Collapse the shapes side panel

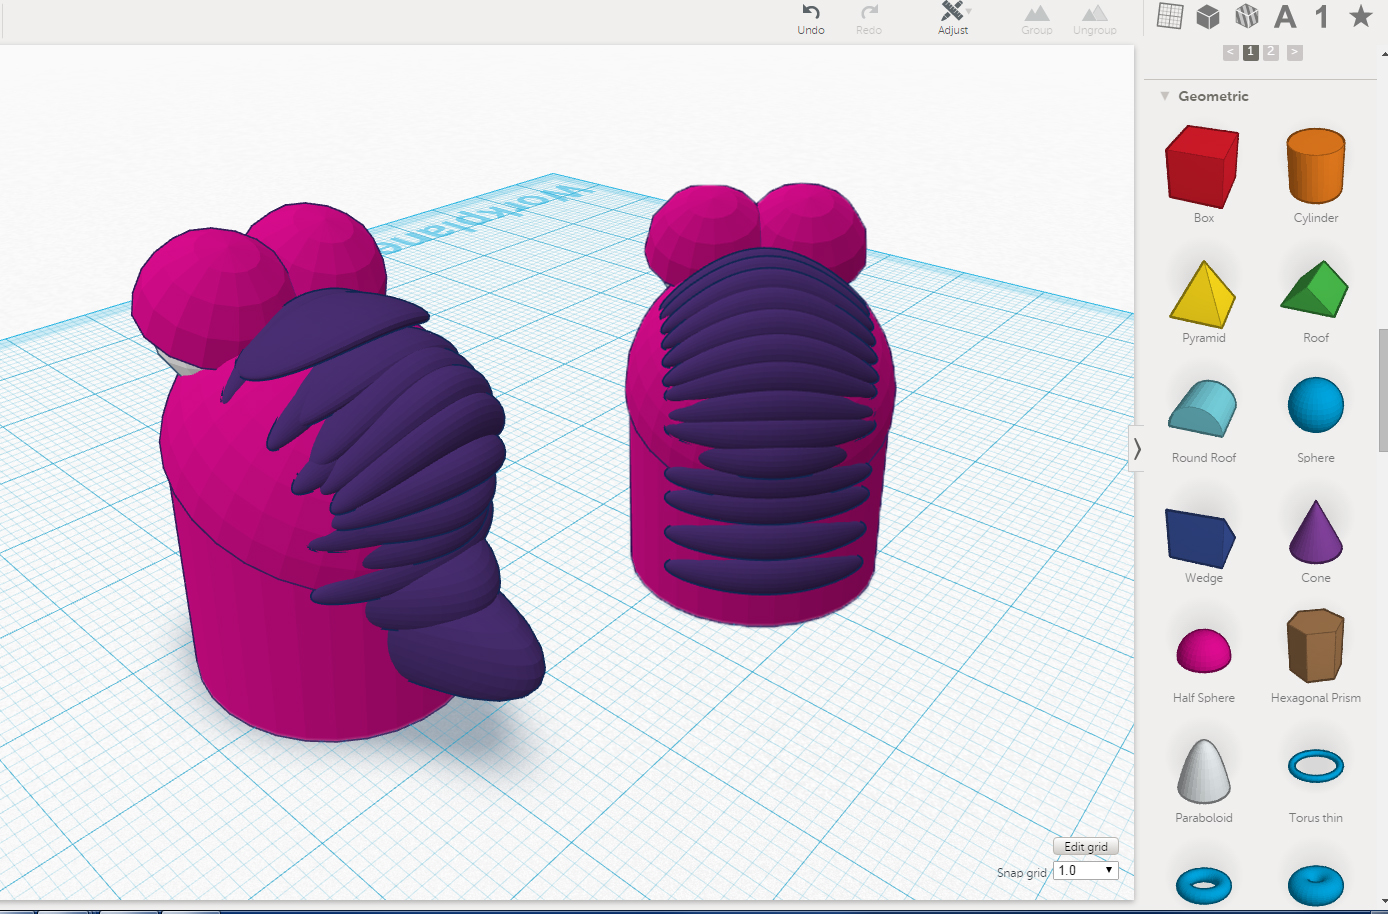pyautogui.click(x=1136, y=449)
